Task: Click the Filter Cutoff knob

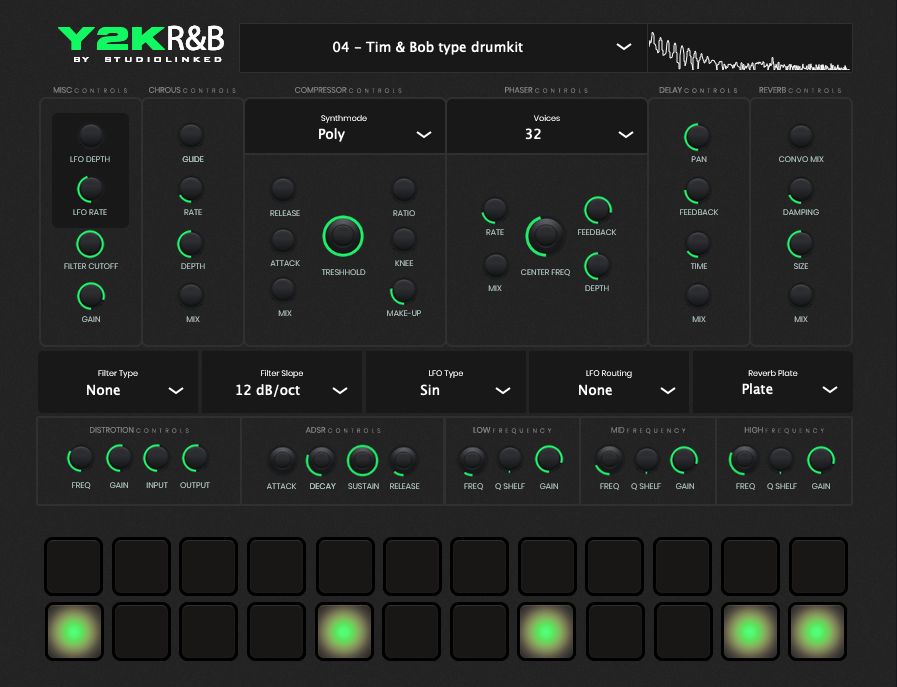Action: pyautogui.click(x=90, y=242)
